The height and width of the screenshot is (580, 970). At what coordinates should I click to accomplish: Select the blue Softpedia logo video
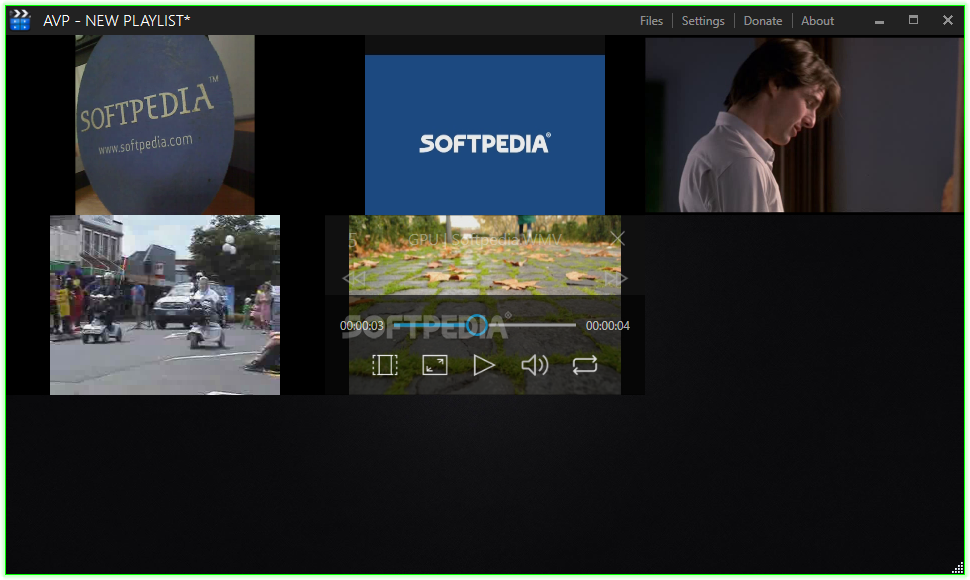coord(484,135)
